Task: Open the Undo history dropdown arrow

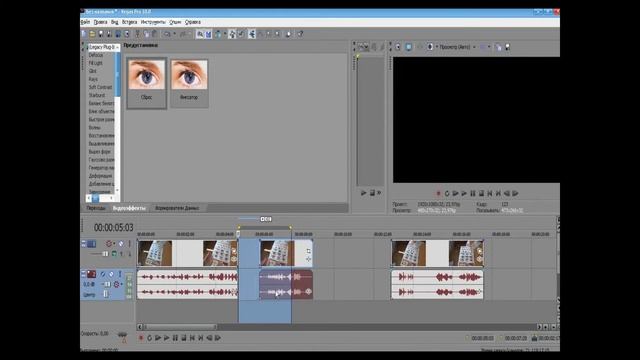Action: [x=174, y=34]
